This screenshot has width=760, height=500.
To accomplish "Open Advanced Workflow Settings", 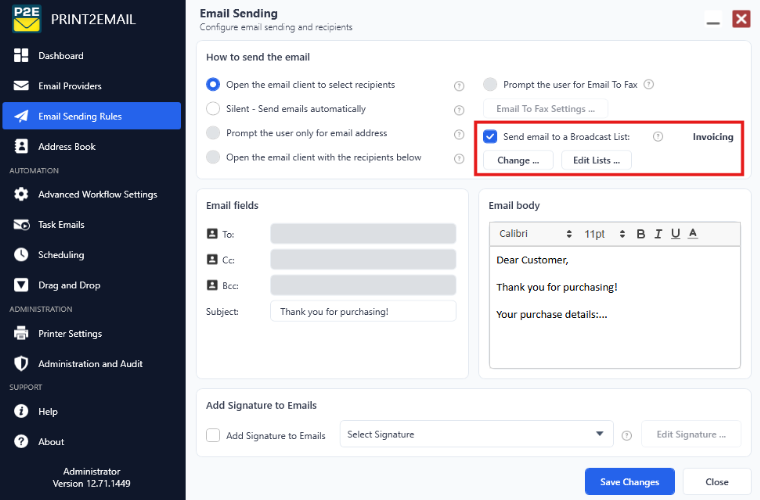I will [x=92, y=194].
